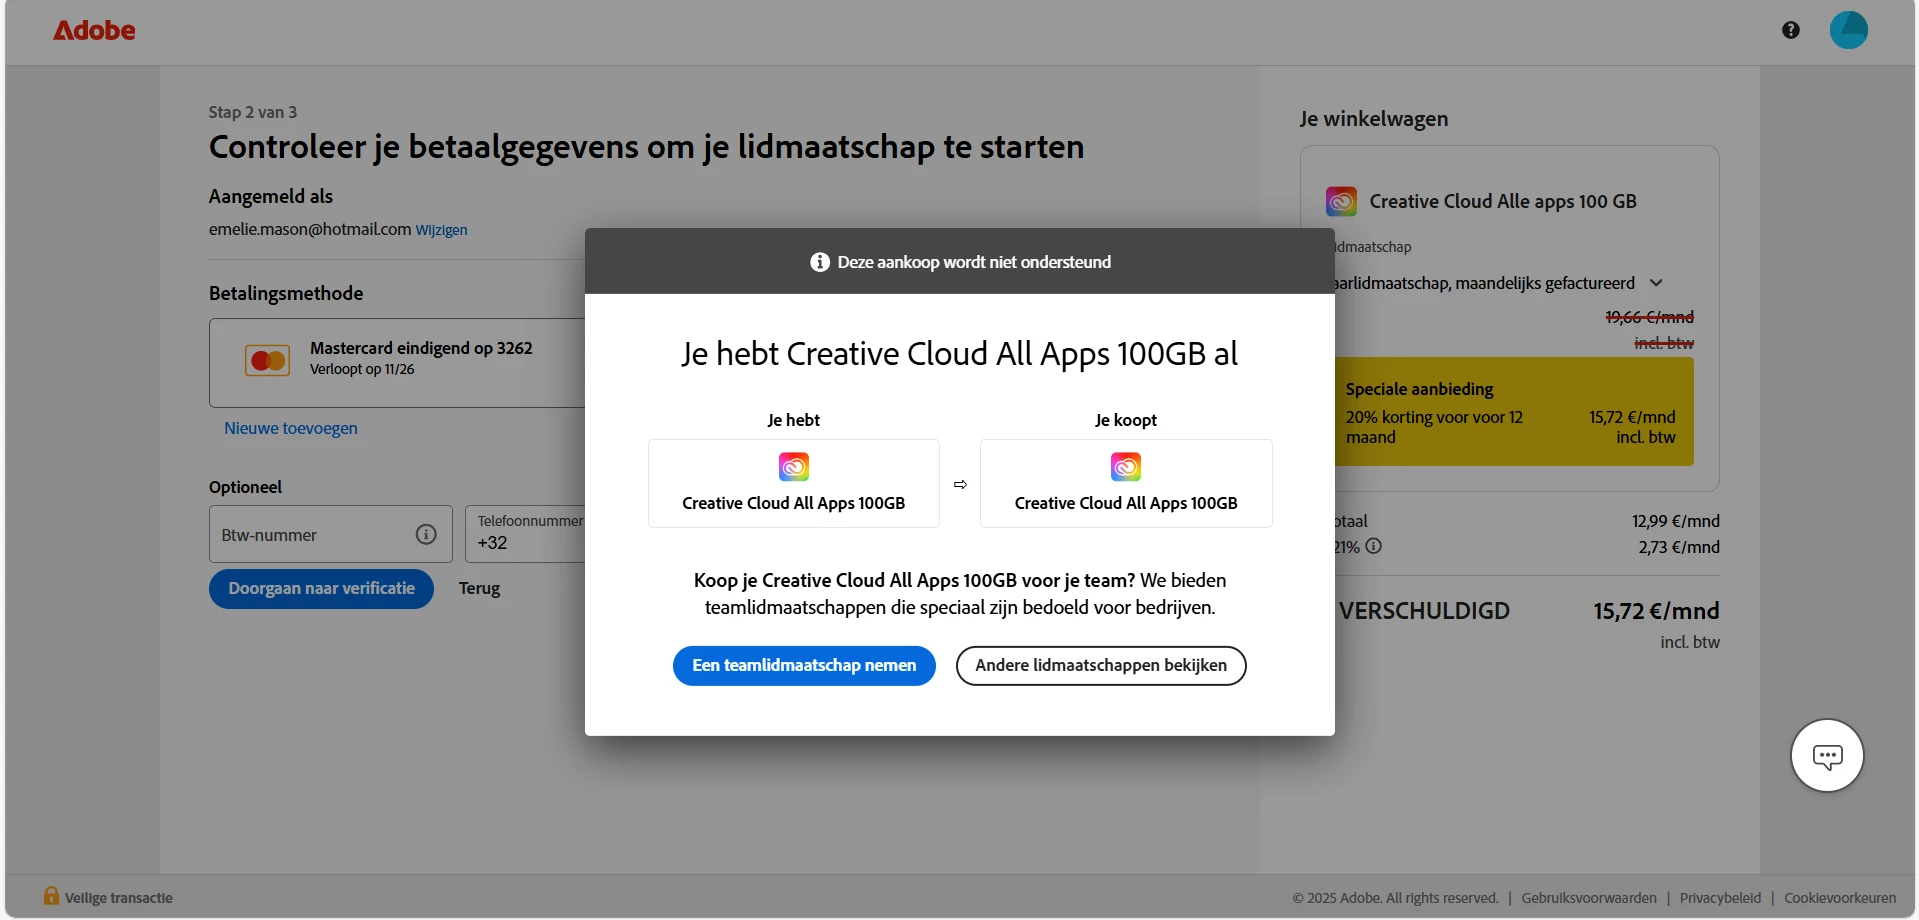Viewport: 1919px width, 920px height.
Task: Open Cookievoorkeuren footer link
Action: click(x=1840, y=898)
